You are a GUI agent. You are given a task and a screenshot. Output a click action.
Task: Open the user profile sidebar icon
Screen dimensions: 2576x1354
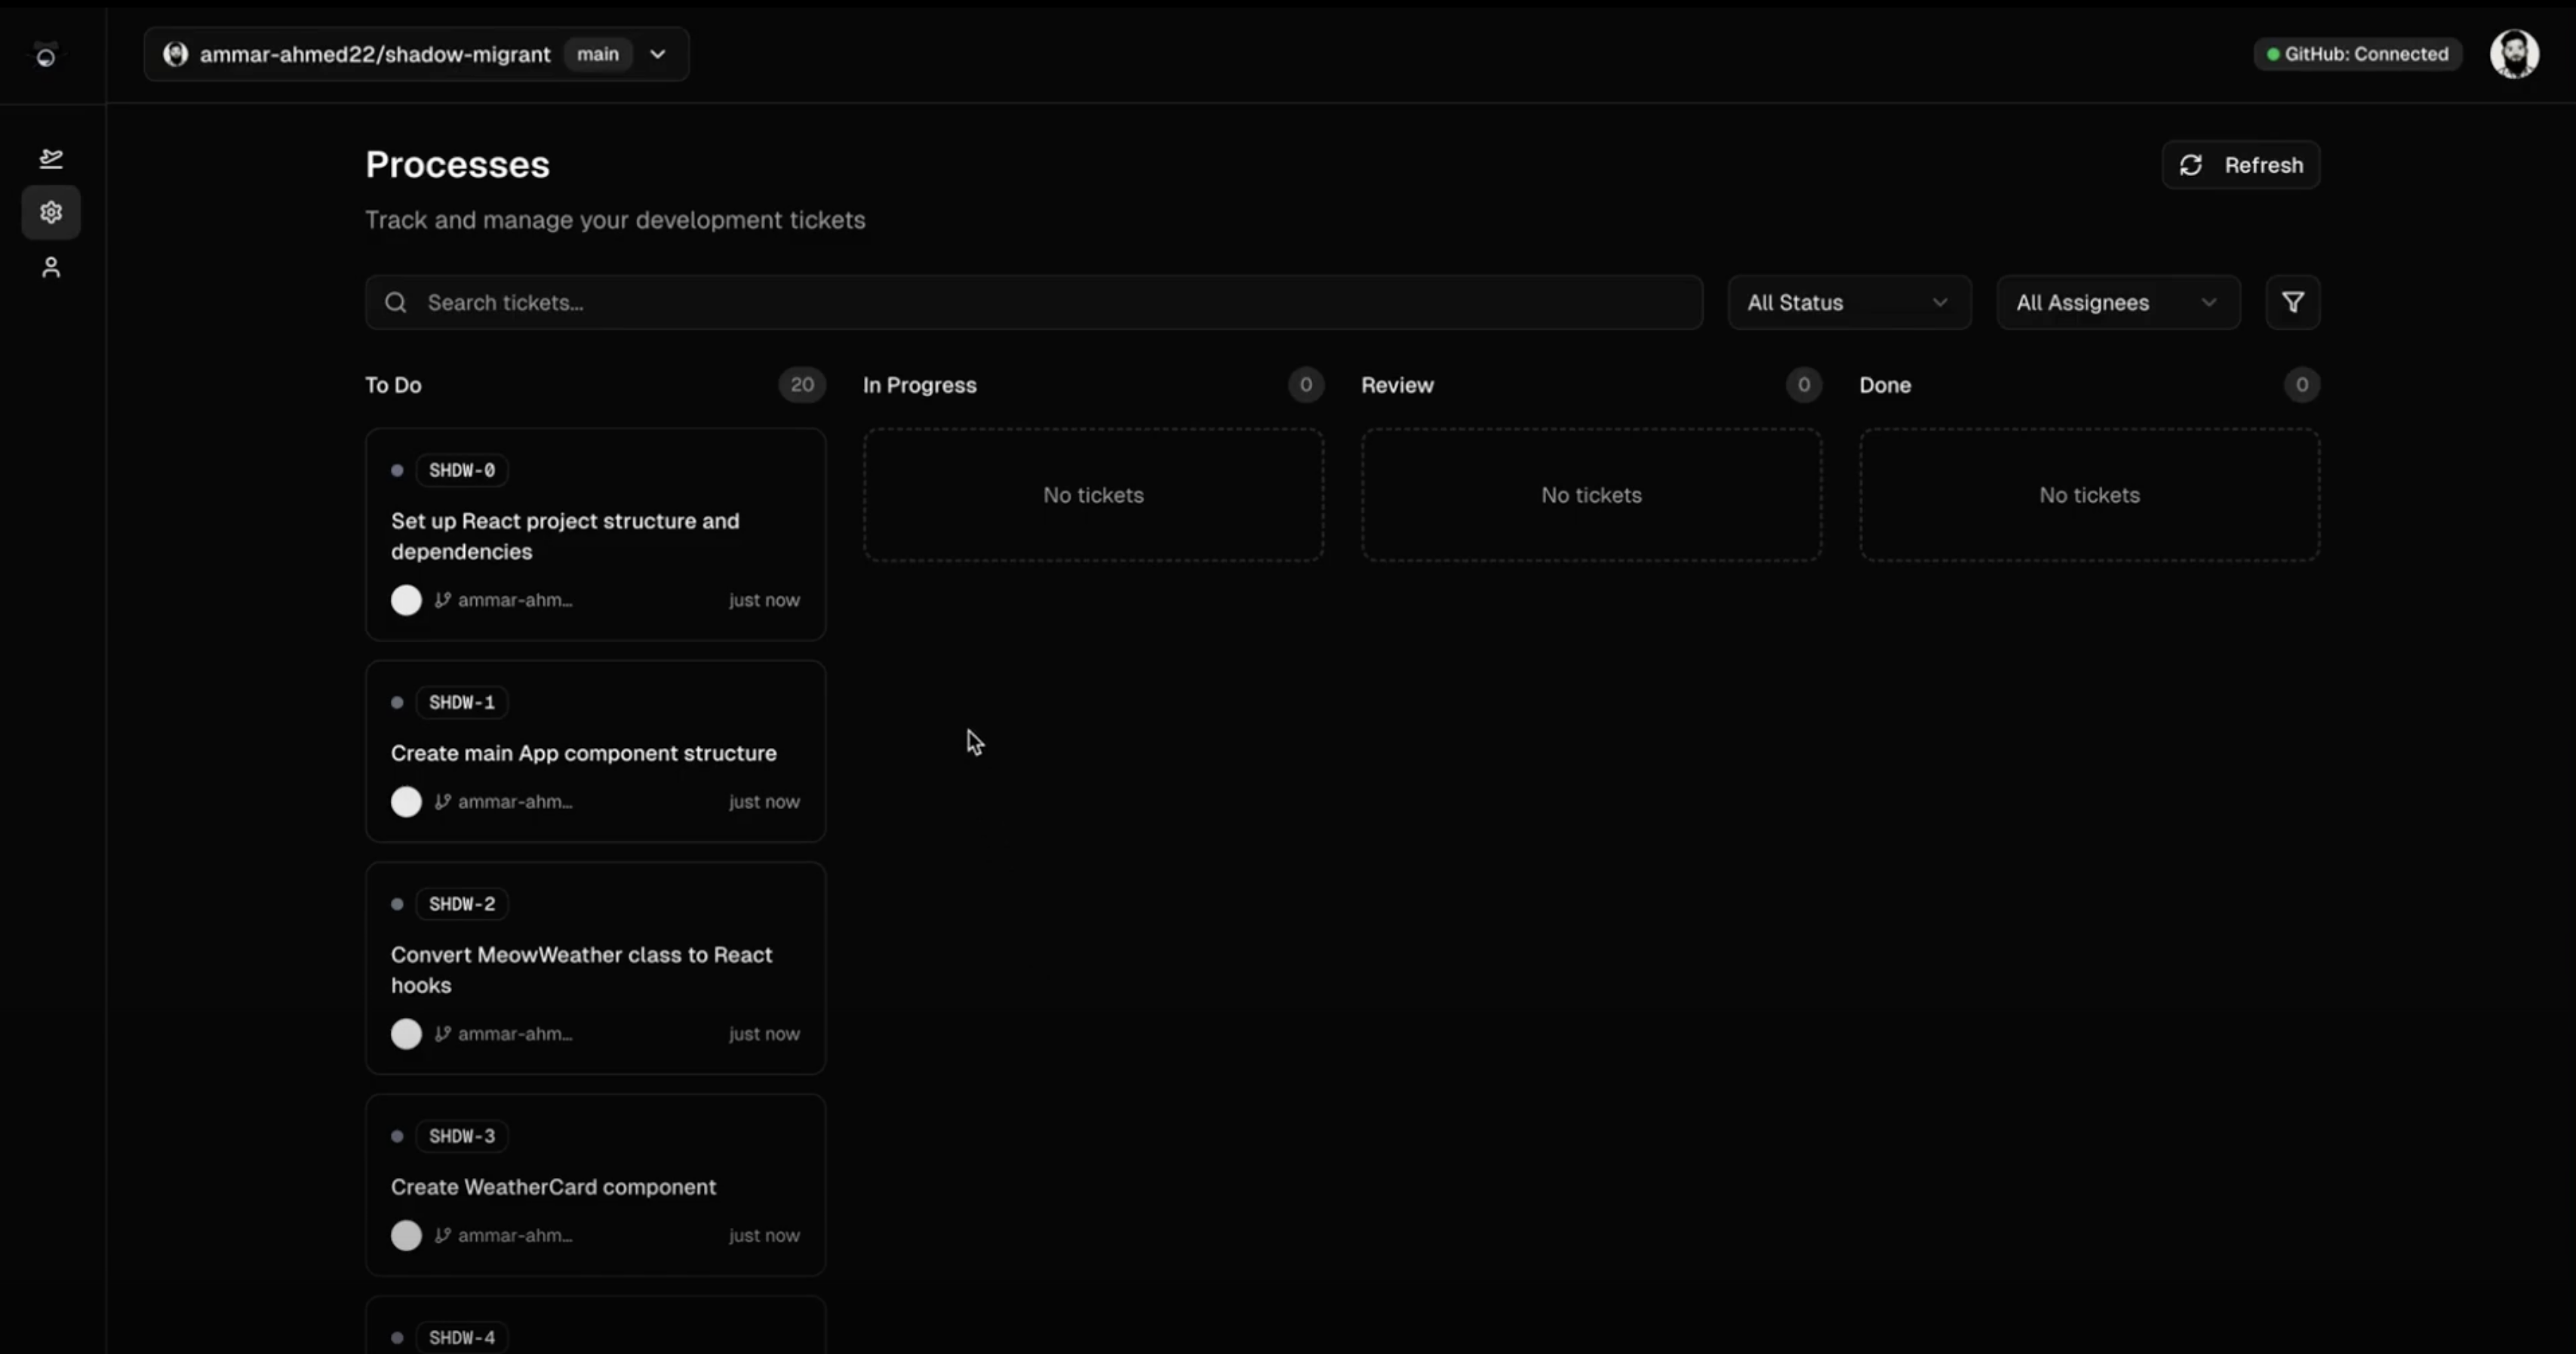click(51, 267)
